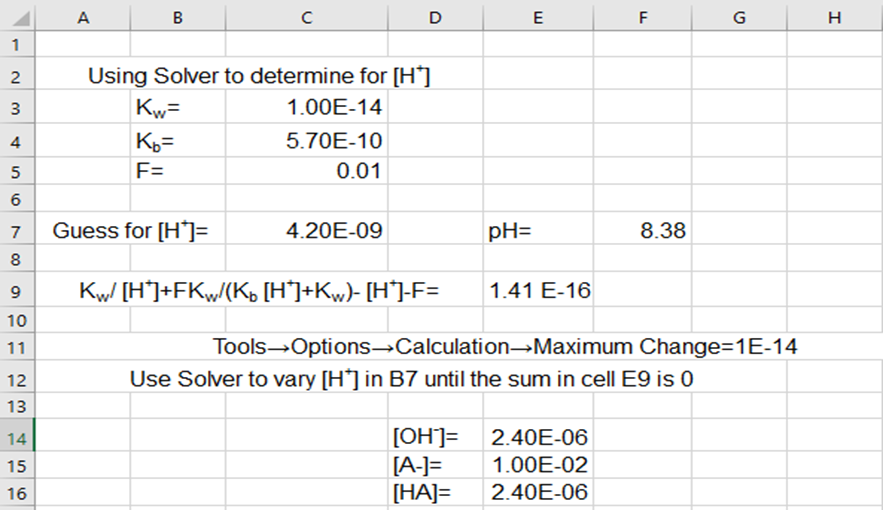
Task: Select the [H+] guess cell 4.20E-09
Action: (334, 231)
